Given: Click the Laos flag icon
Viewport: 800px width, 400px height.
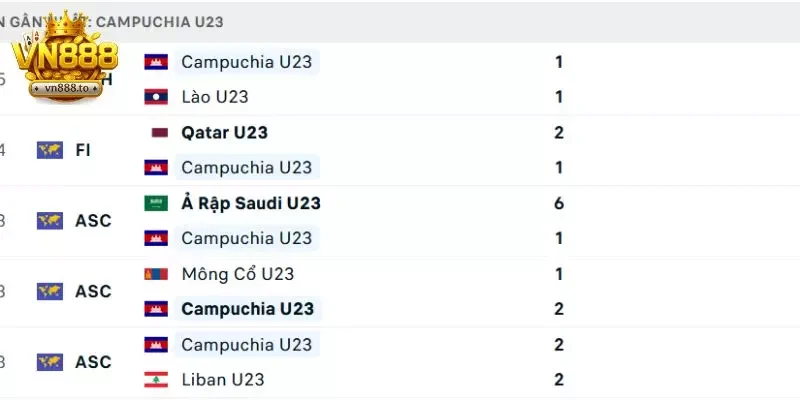Looking at the screenshot, I should [155, 97].
